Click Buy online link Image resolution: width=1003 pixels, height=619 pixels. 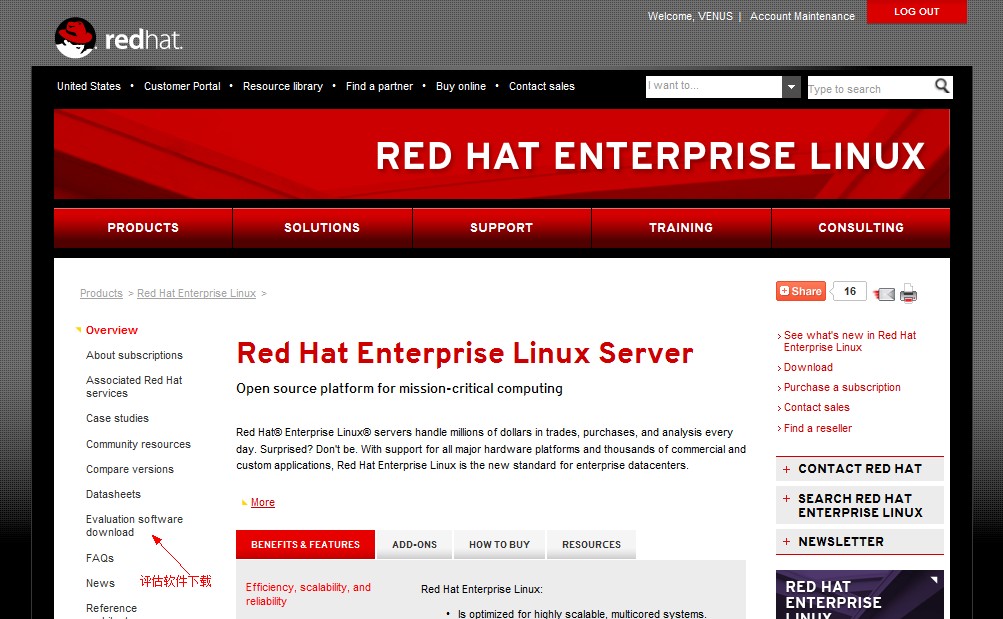461,86
